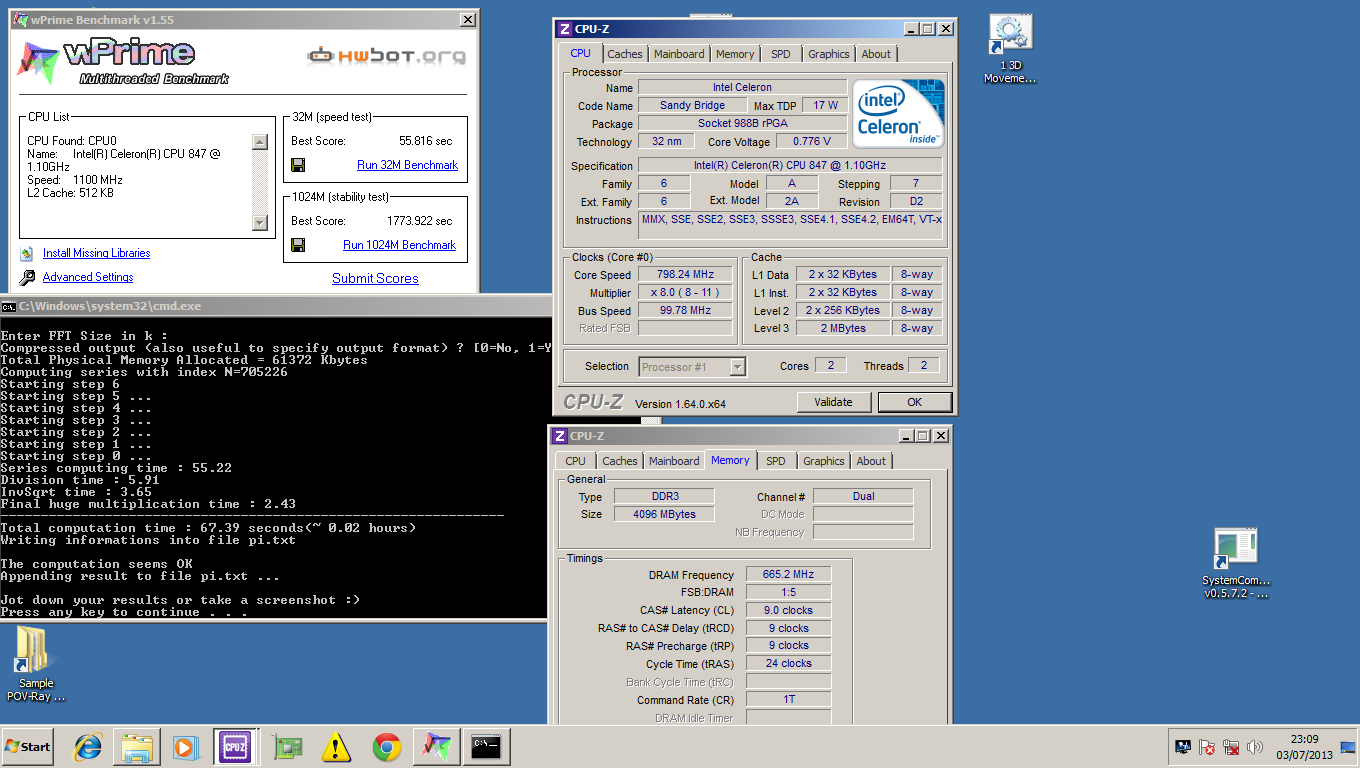
Task: Select the Caches tab in lower CPU-Z window
Action: (x=620, y=461)
